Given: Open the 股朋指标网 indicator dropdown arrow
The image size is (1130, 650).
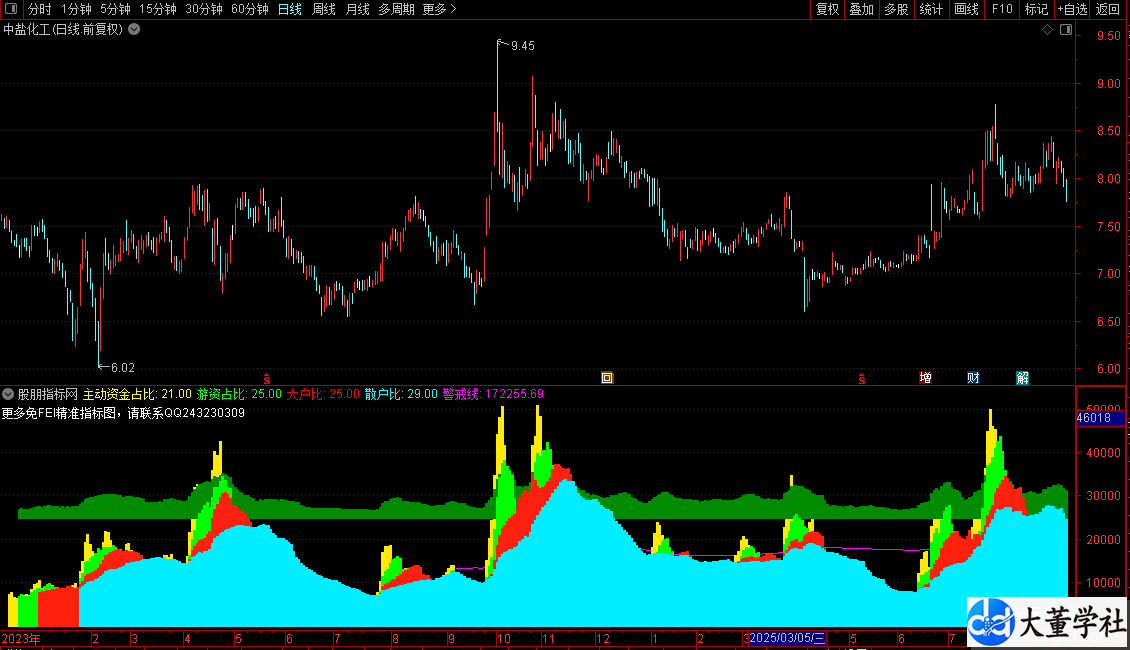Looking at the screenshot, I should click(9, 394).
